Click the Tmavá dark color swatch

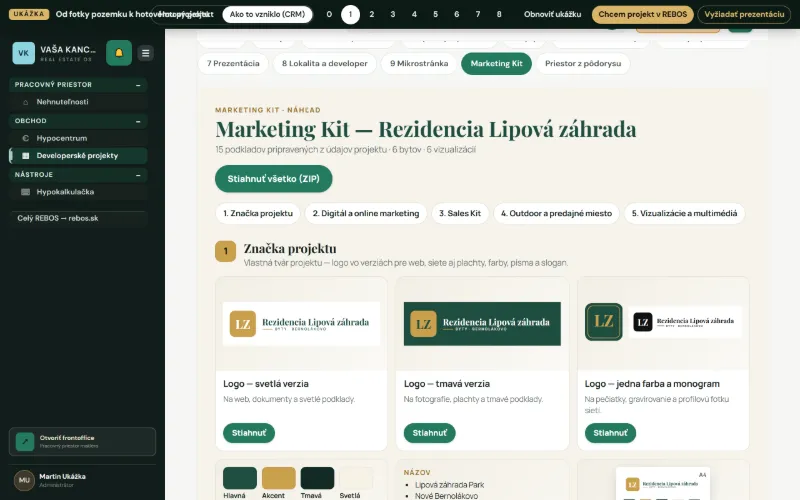tap(317, 478)
